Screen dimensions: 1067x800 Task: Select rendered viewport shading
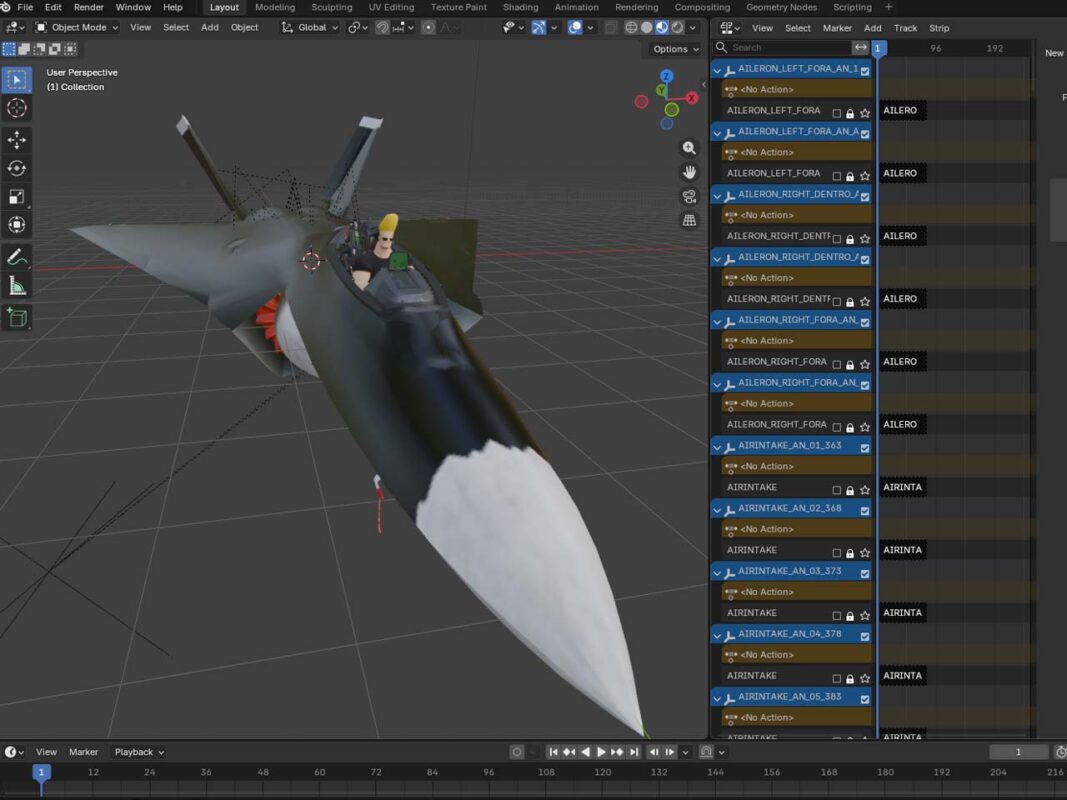click(678, 27)
